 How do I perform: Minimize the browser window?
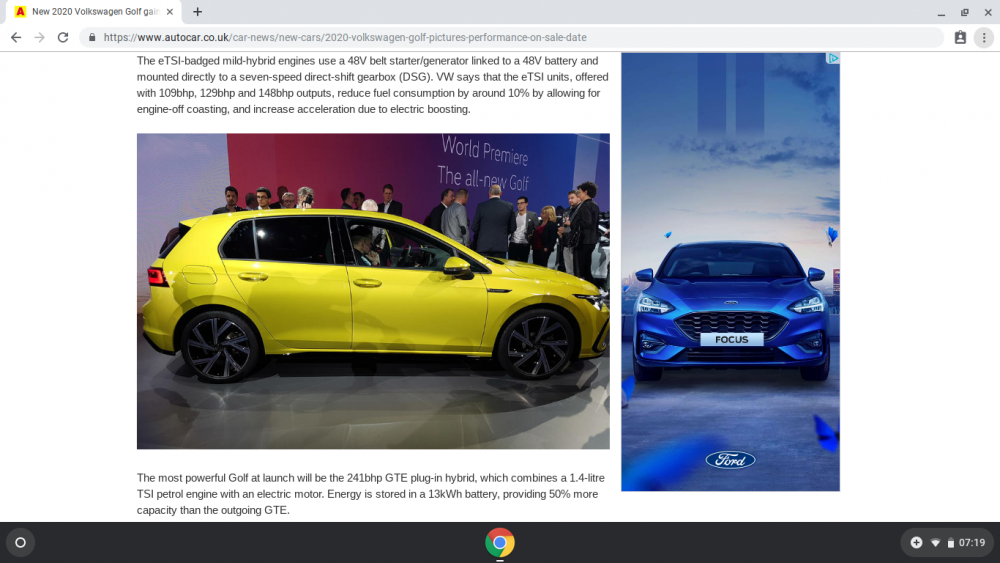click(x=941, y=12)
